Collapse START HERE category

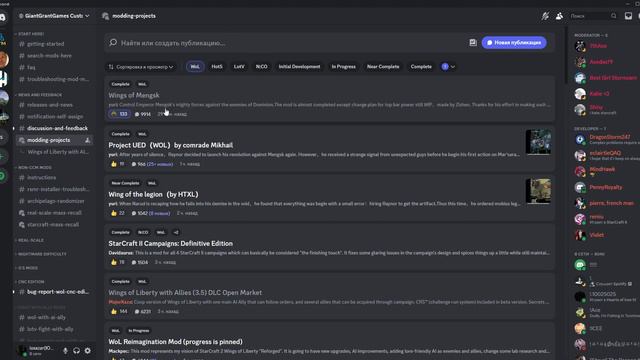tap(31, 34)
